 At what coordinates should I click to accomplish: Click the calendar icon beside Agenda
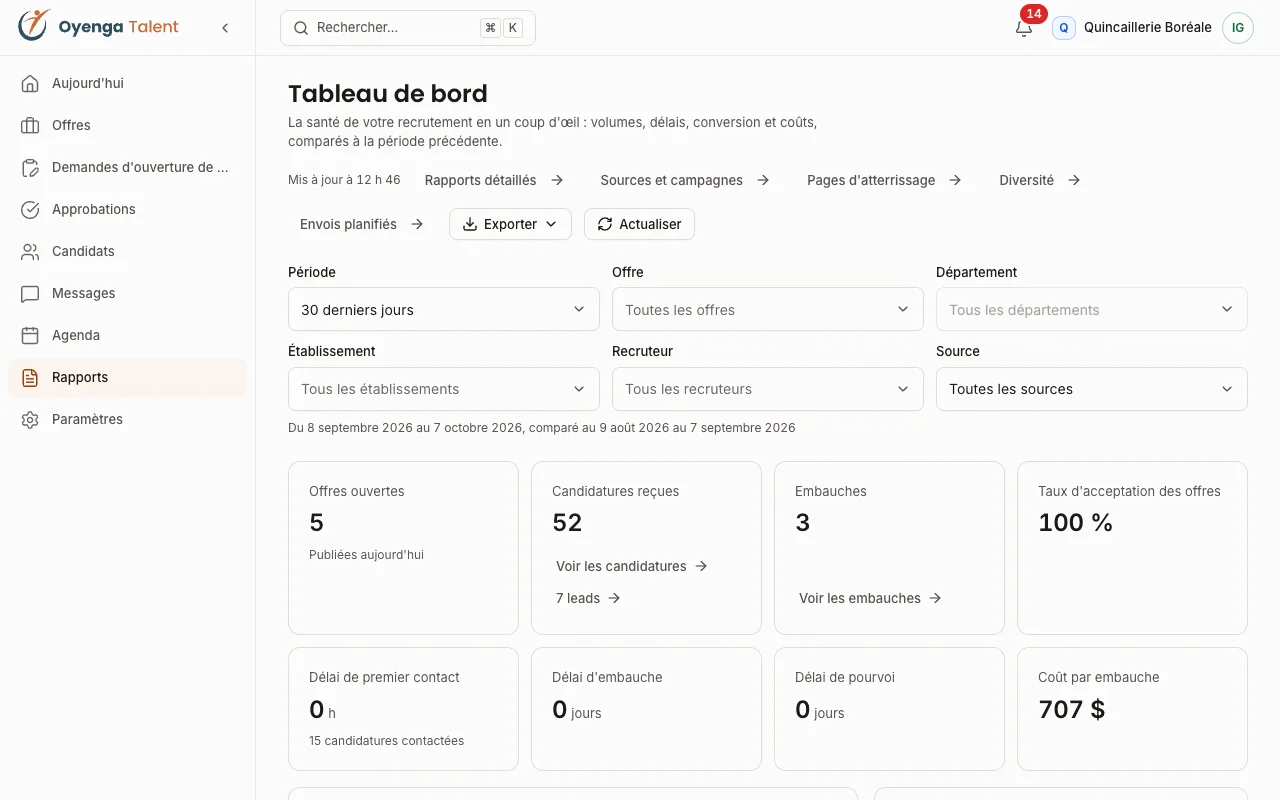coord(30,336)
